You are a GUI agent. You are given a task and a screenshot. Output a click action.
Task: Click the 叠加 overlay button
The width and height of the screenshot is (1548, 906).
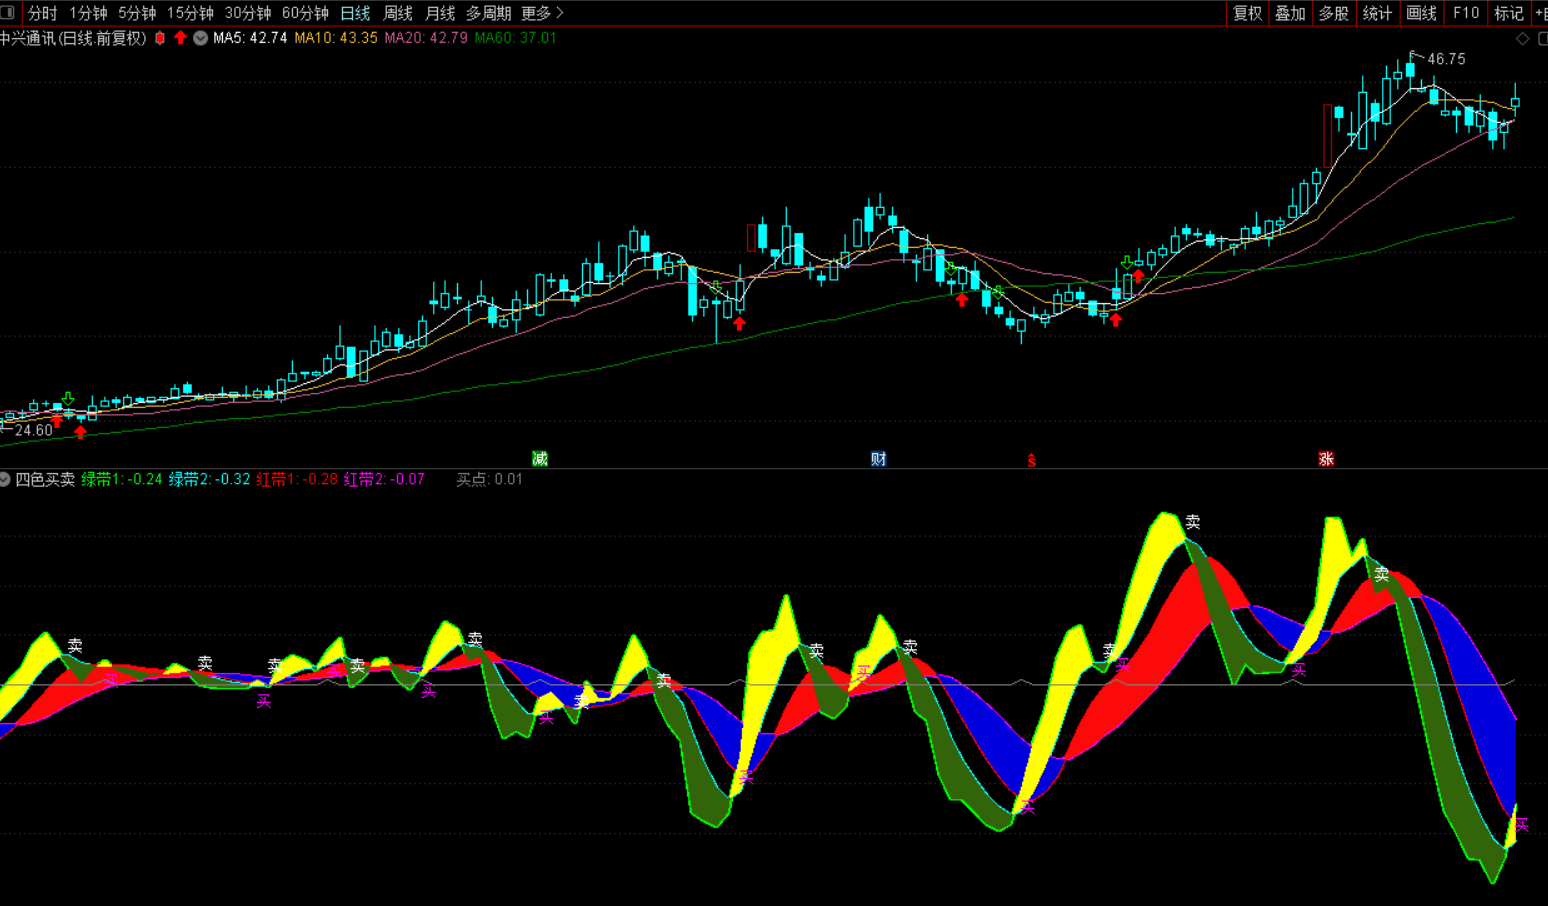click(1290, 13)
